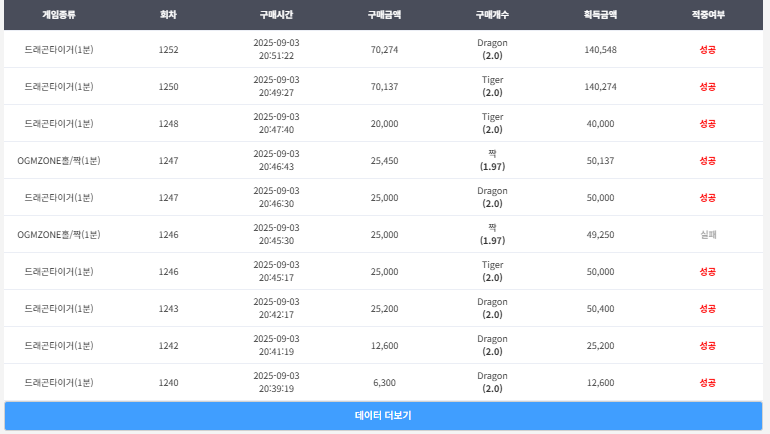
Task: Click winnings value 50,400
Action: pyautogui.click(x=601, y=309)
